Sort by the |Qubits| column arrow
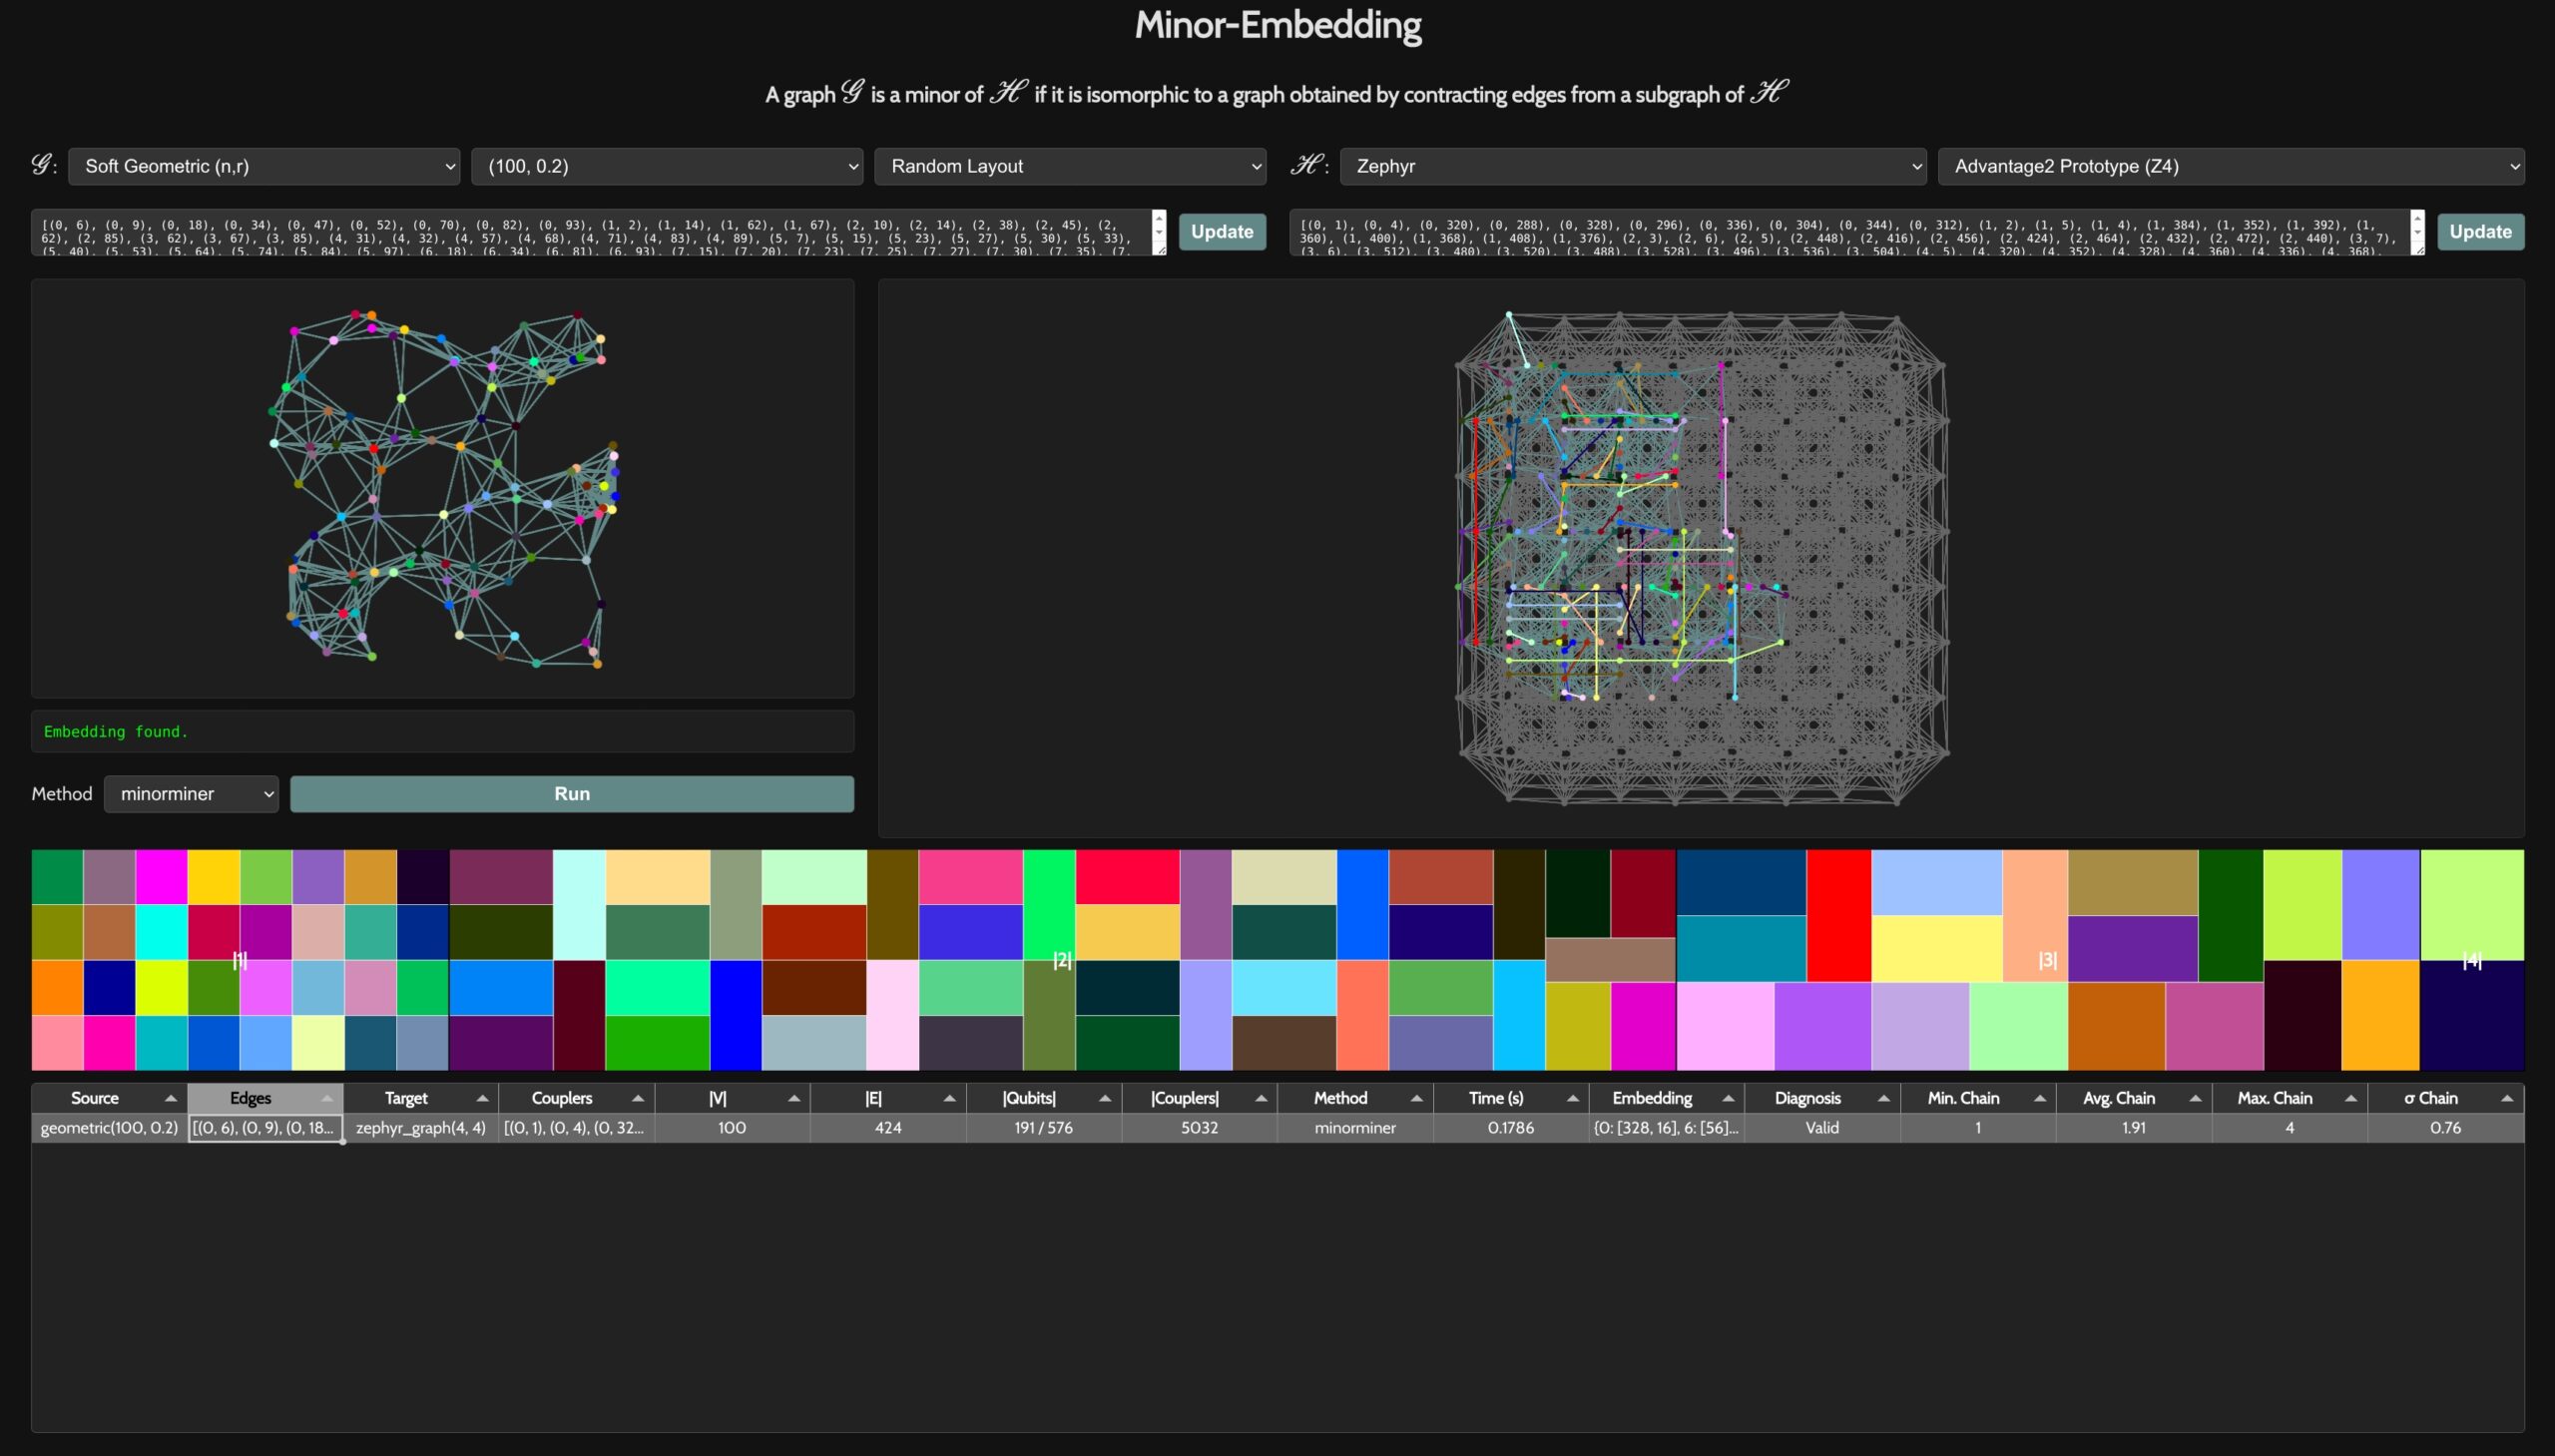 click(1105, 1098)
